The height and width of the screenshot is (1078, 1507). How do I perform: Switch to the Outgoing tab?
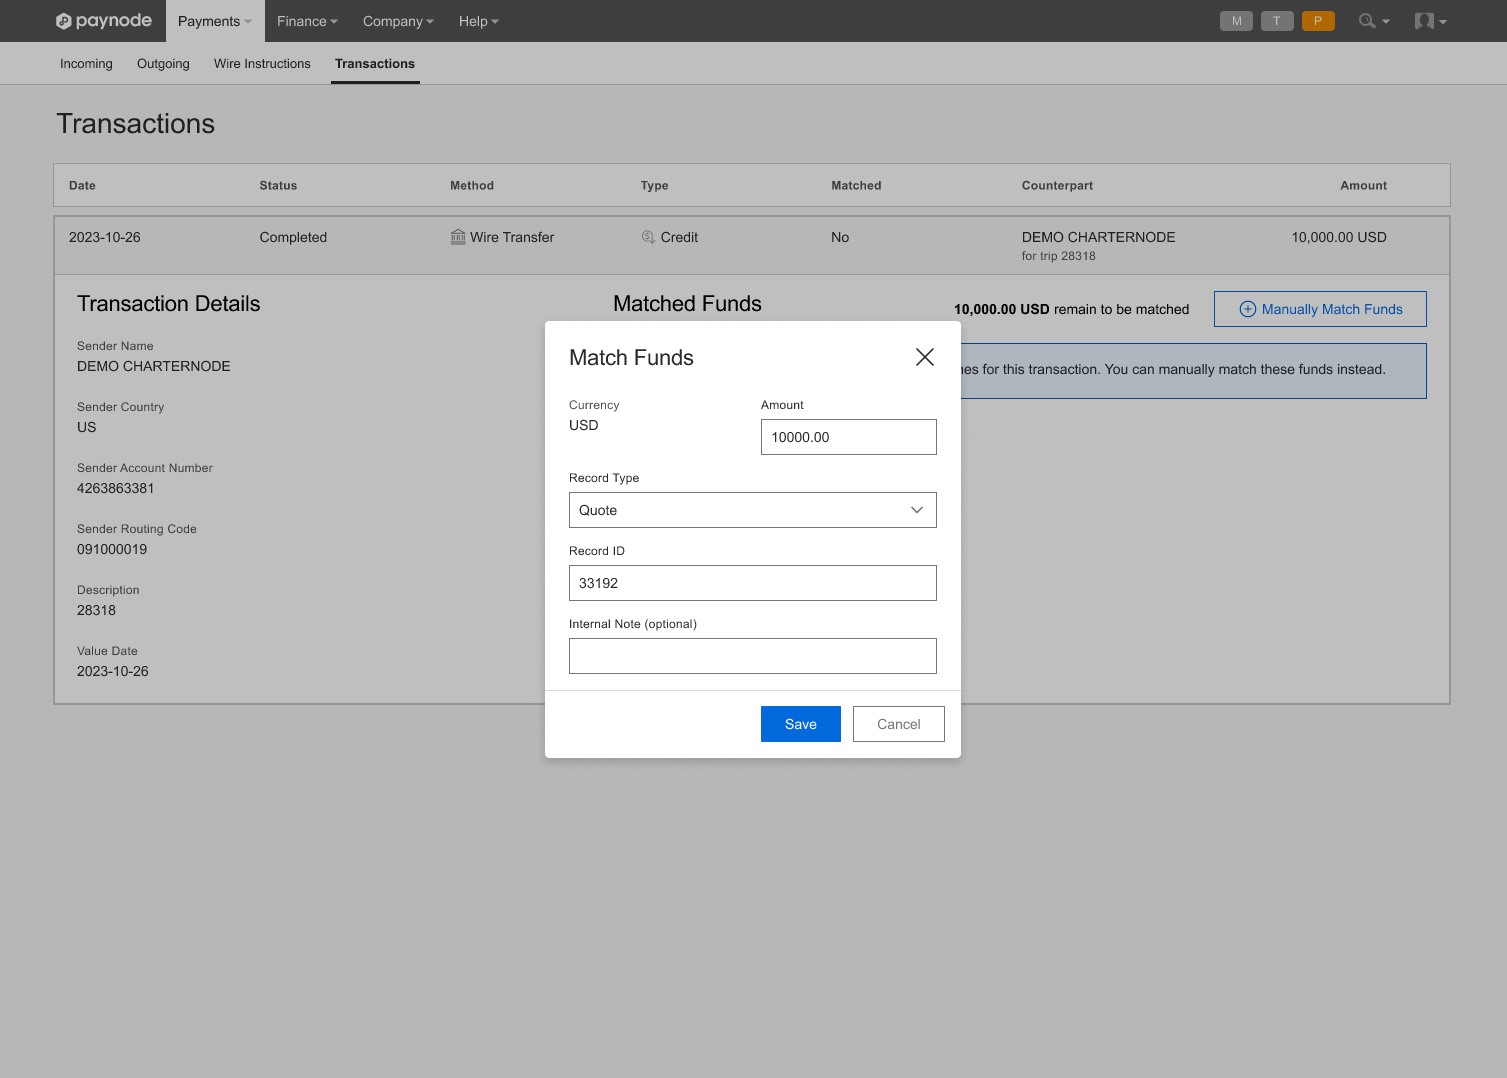click(163, 63)
